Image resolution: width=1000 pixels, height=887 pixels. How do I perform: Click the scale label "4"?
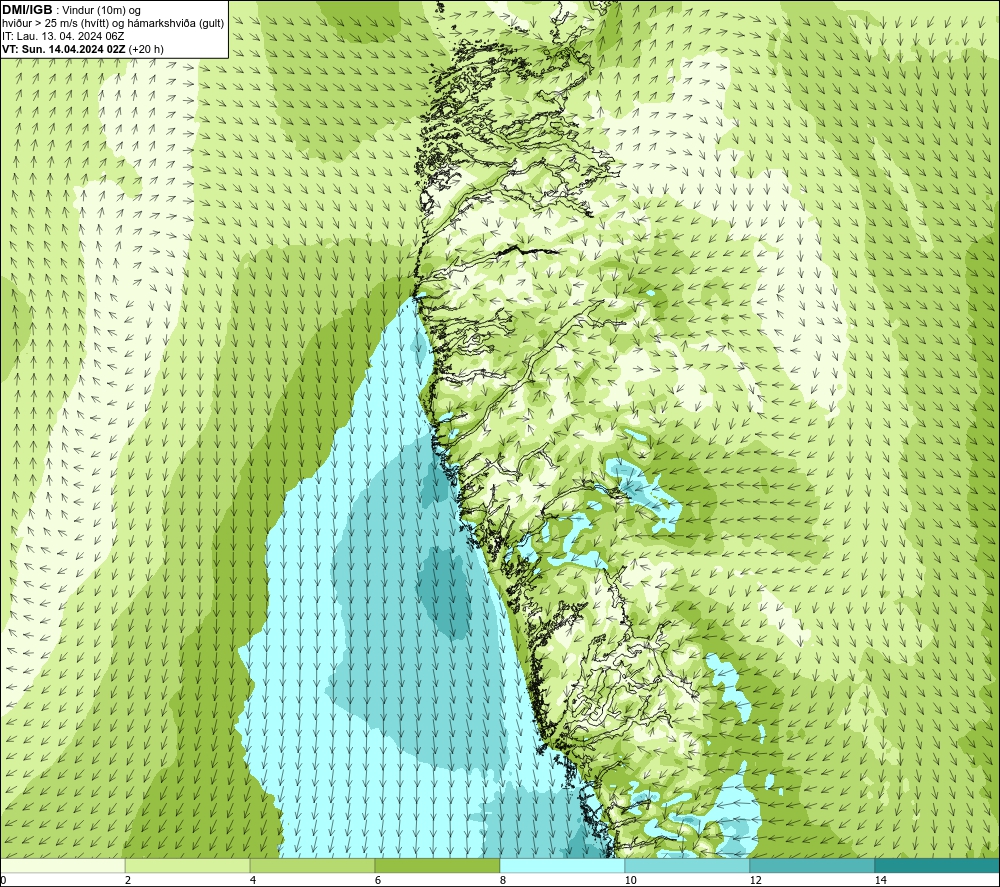click(x=253, y=880)
